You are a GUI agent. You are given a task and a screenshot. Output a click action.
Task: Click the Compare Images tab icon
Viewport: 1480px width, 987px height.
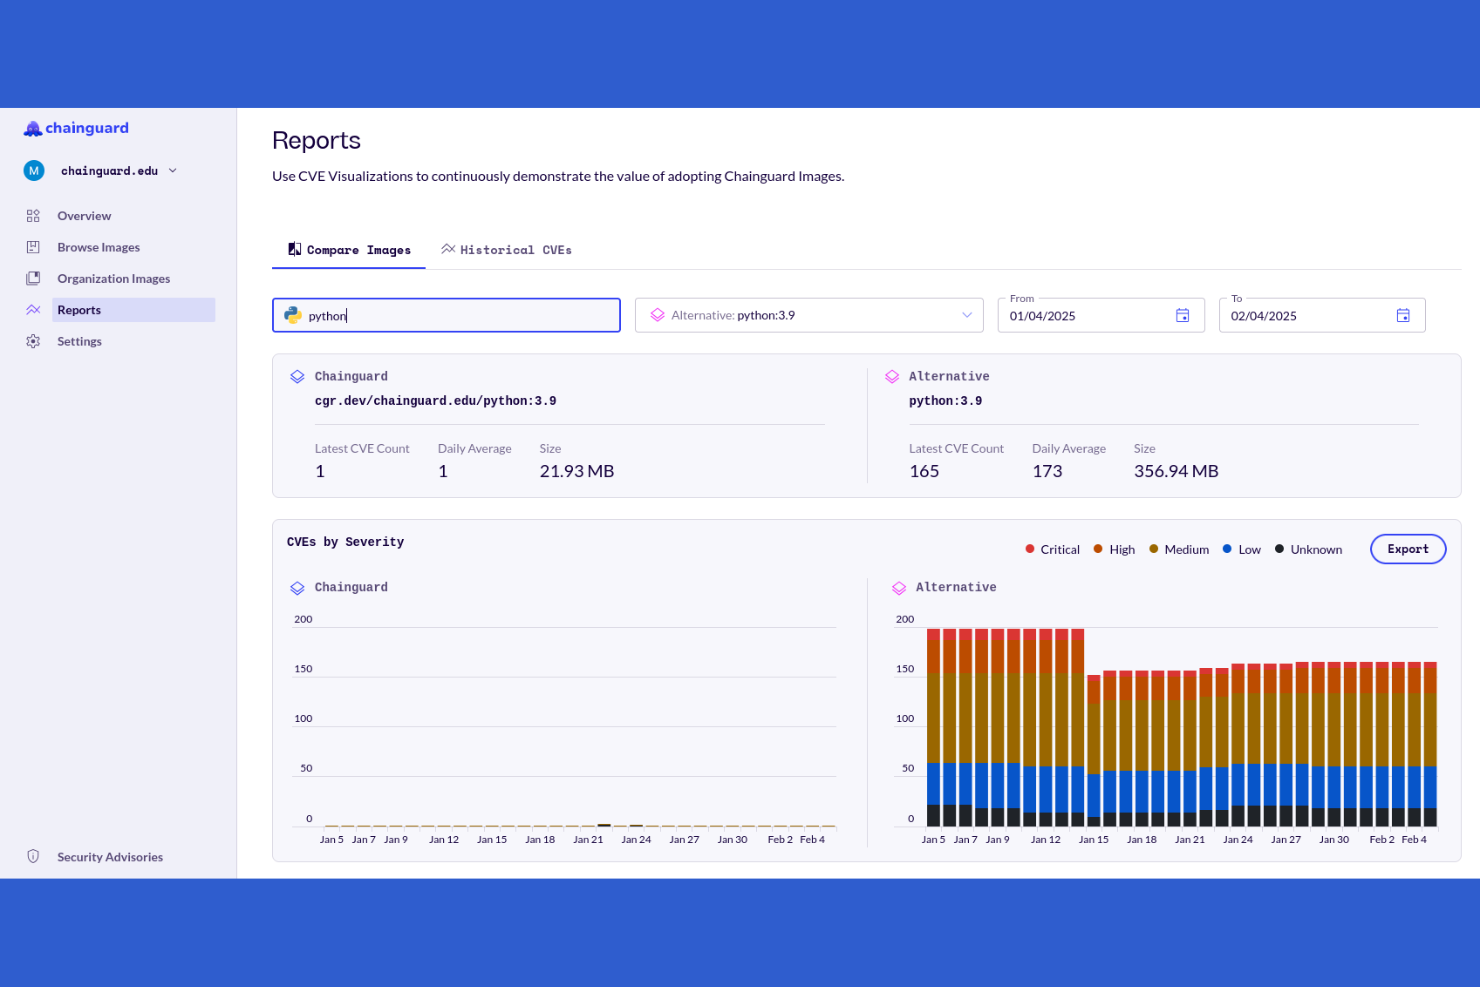point(295,249)
